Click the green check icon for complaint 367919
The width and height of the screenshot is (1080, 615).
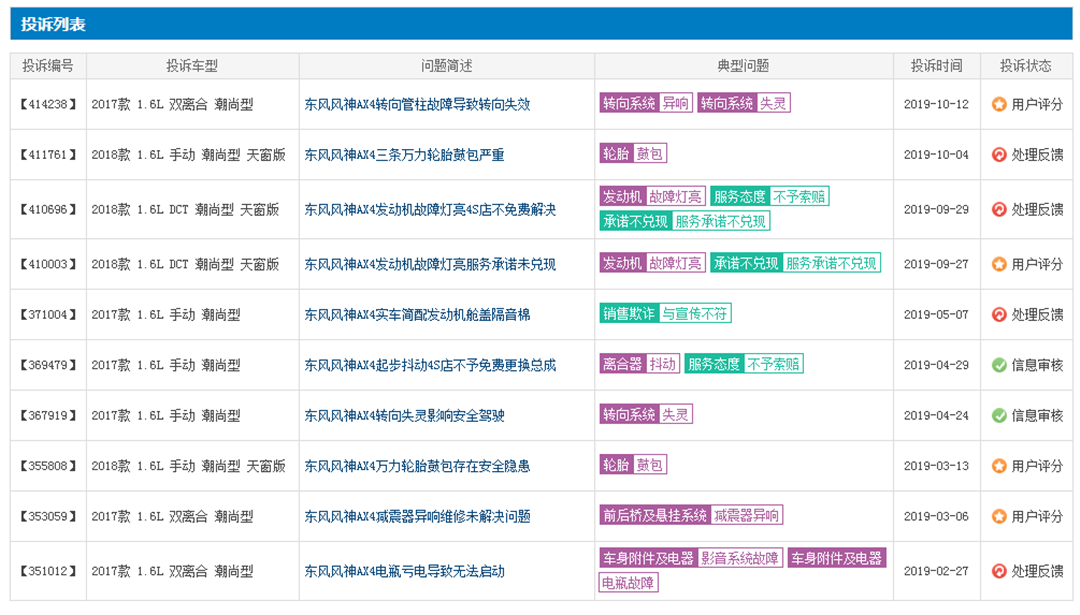998,415
